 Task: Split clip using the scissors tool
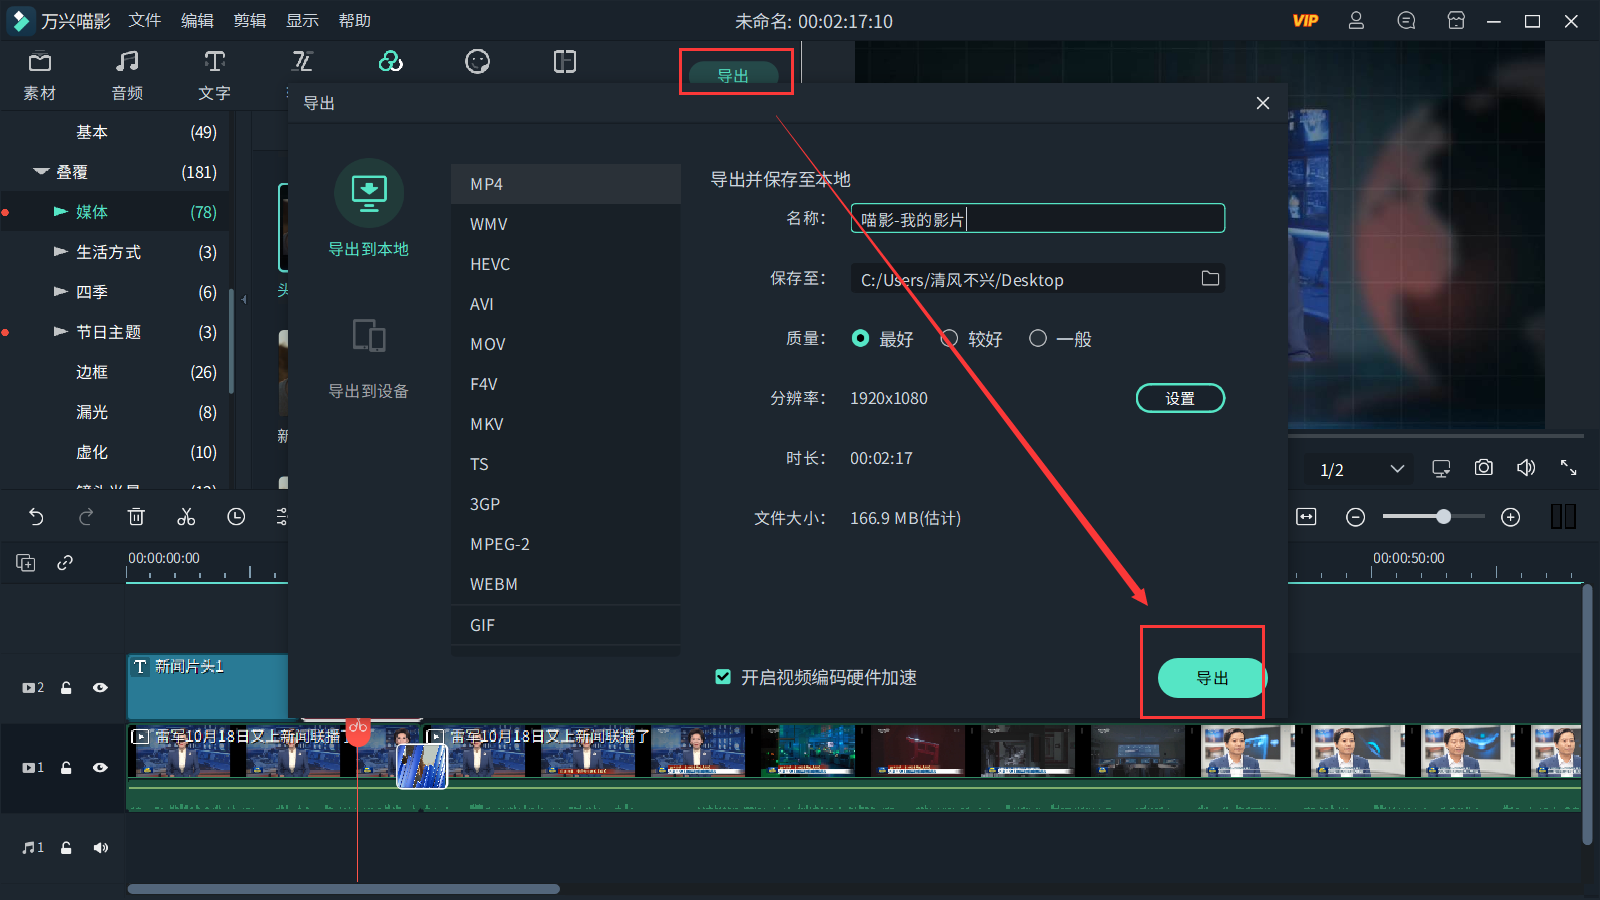[186, 517]
